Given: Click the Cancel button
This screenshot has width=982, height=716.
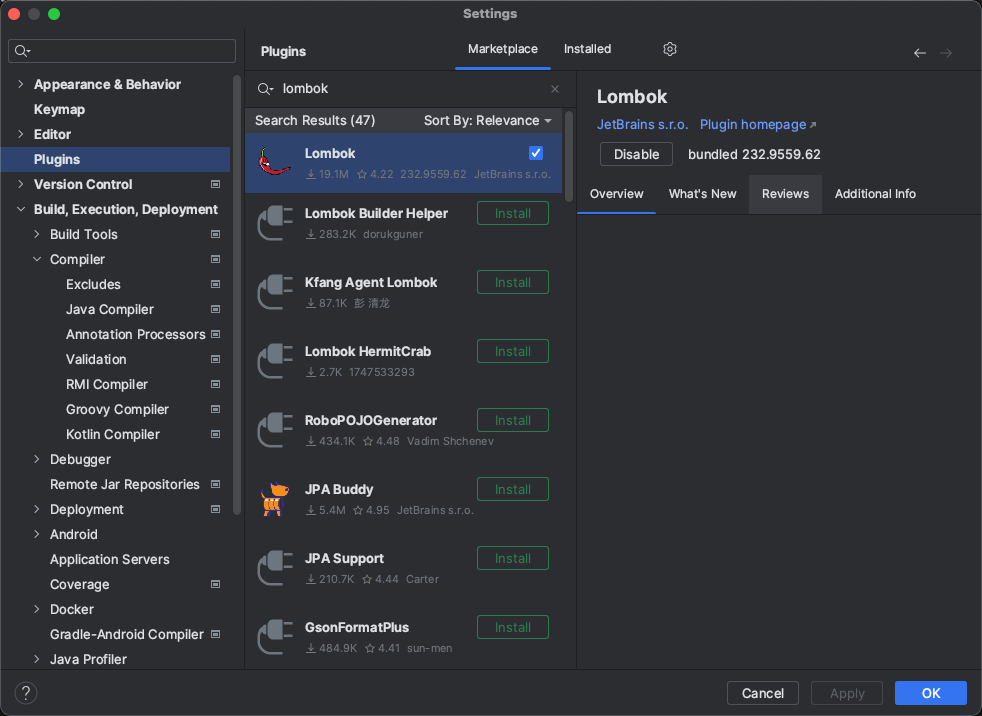Looking at the screenshot, I should click(x=762, y=693).
